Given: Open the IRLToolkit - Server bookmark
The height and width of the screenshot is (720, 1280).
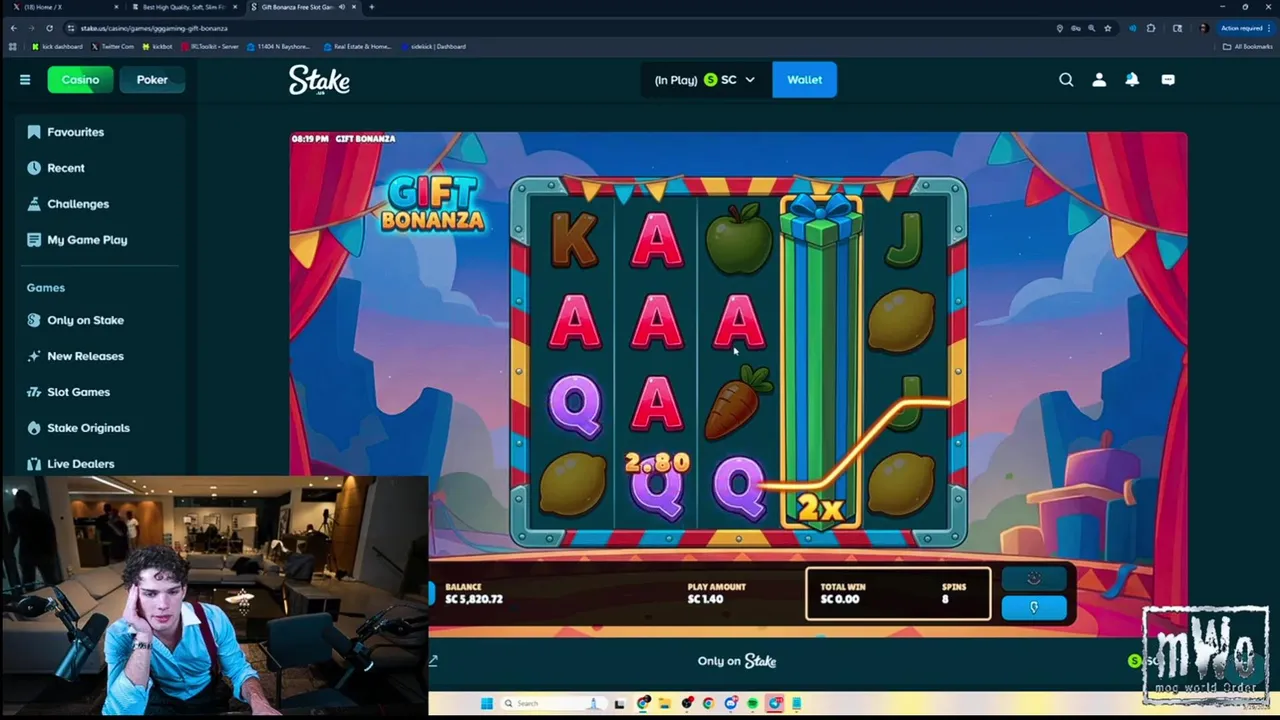Looking at the screenshot, I should click(x=211, y=46).
